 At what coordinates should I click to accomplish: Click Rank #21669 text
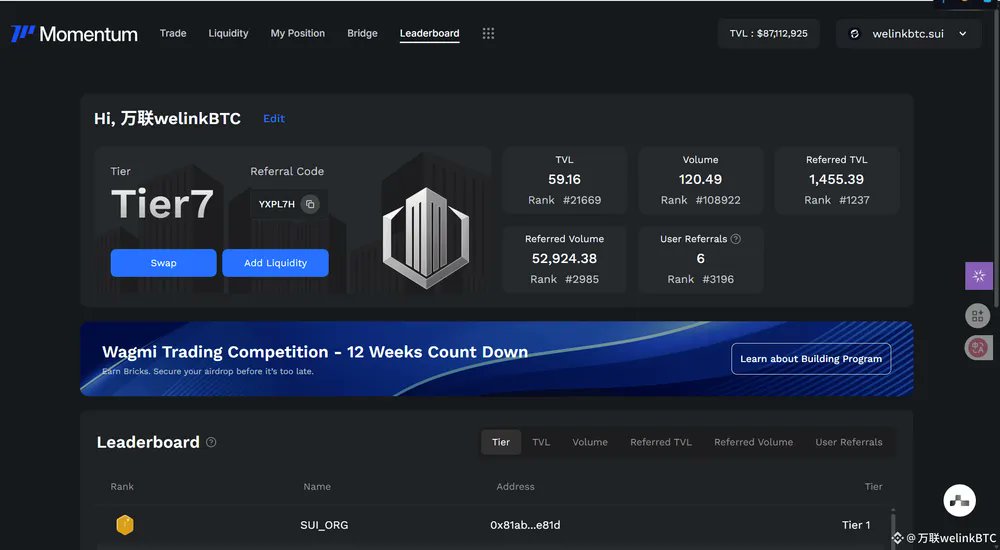564,200
